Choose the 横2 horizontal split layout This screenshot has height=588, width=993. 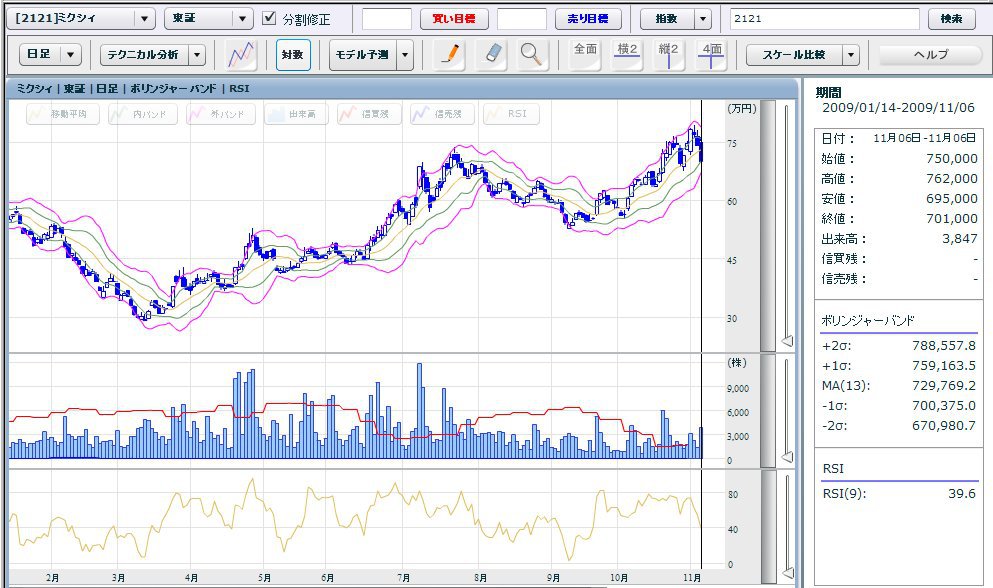(627, 55)
